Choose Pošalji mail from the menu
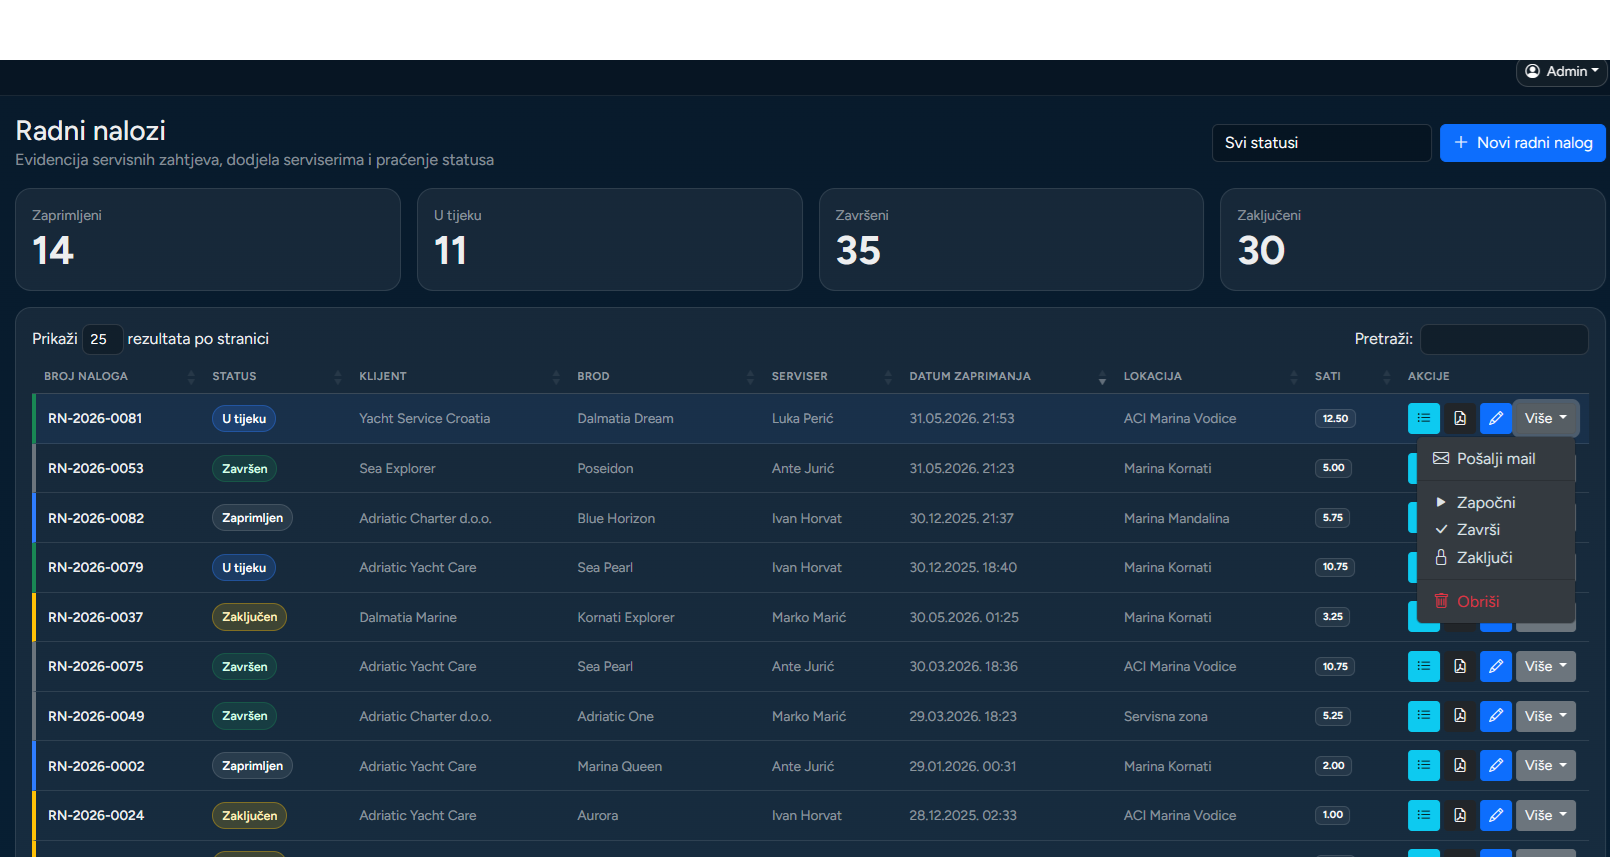Image resolution: width=1610 pixels, height=857 pixels. 1496,459
